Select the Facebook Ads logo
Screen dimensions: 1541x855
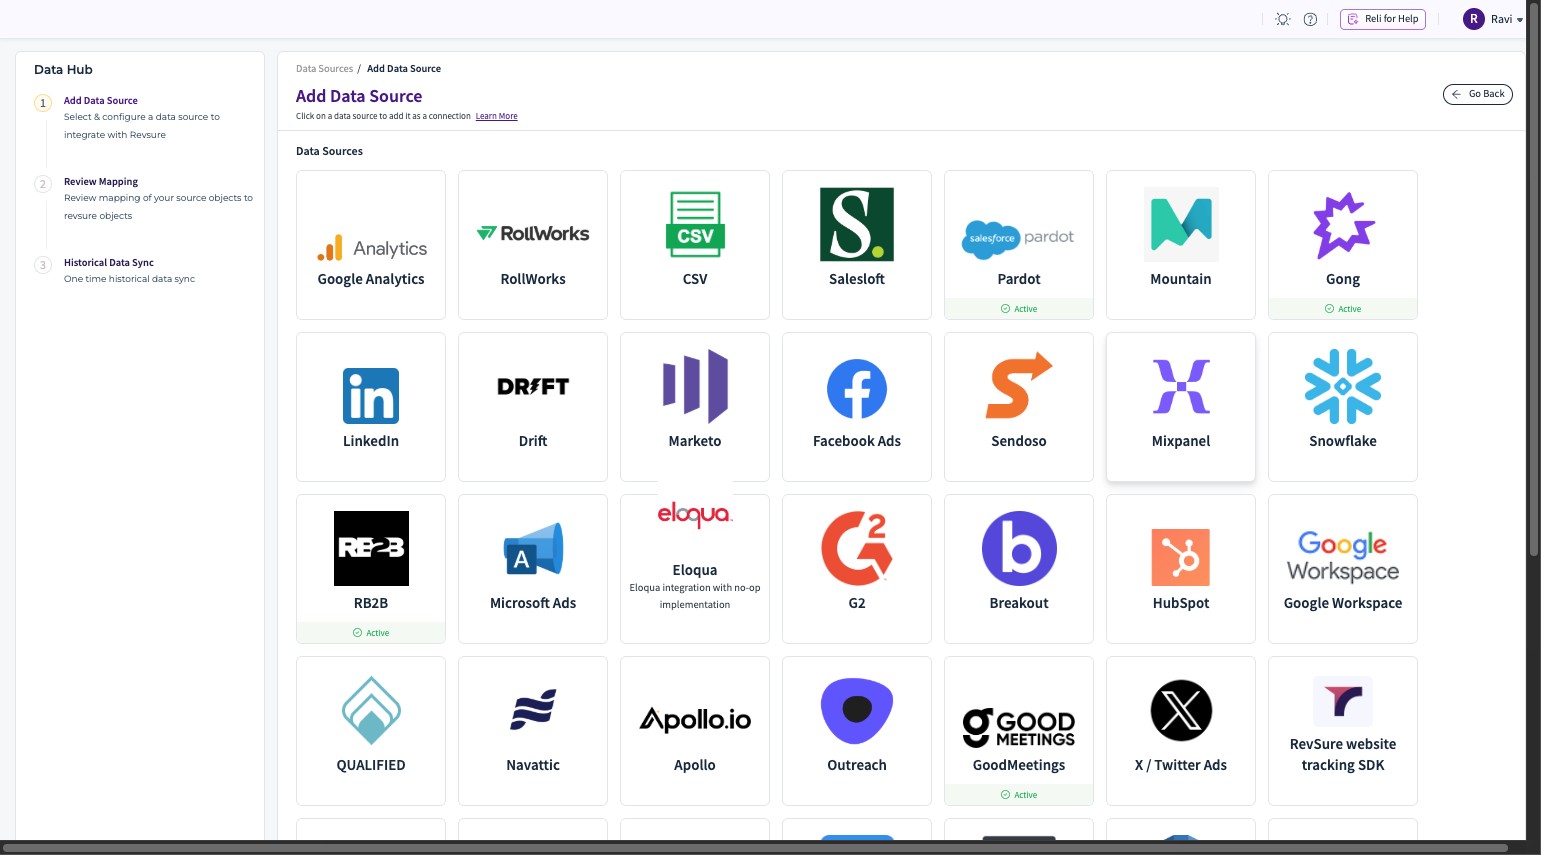pyautogui.click(x=857, y=389)
